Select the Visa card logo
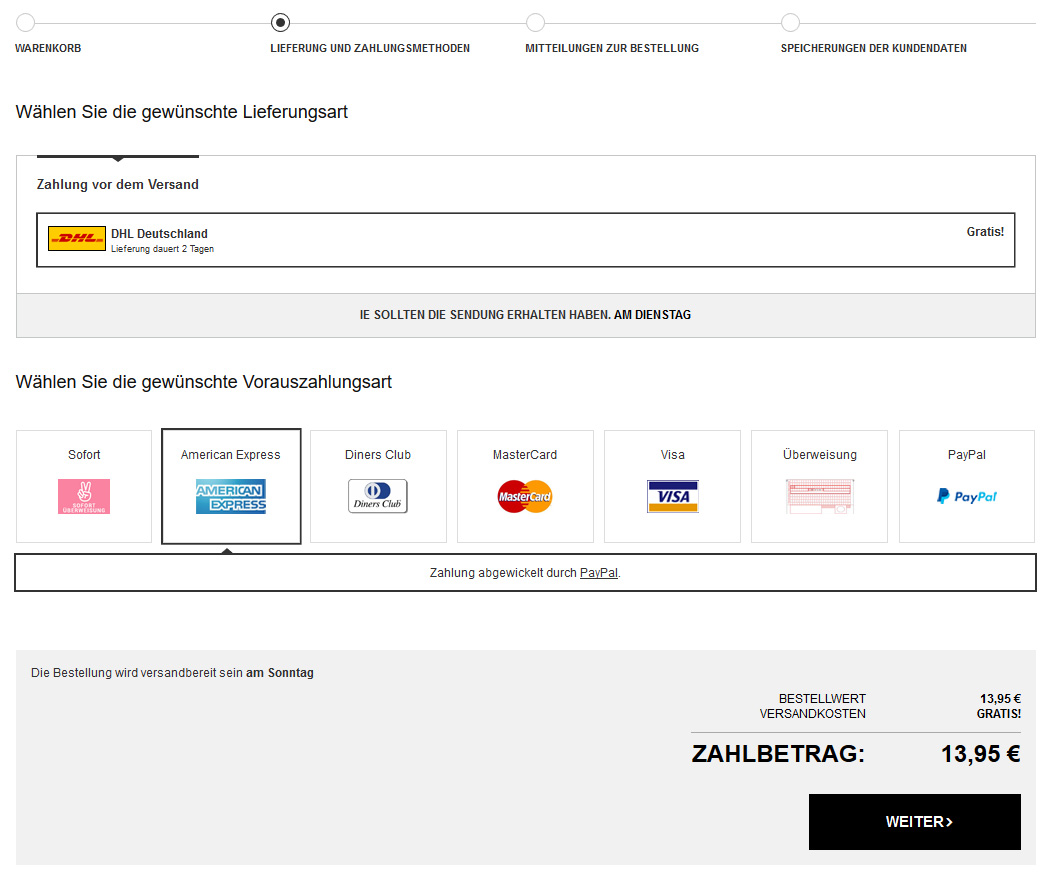Viewport: 1046px width, 882px height. pos(672,496)
